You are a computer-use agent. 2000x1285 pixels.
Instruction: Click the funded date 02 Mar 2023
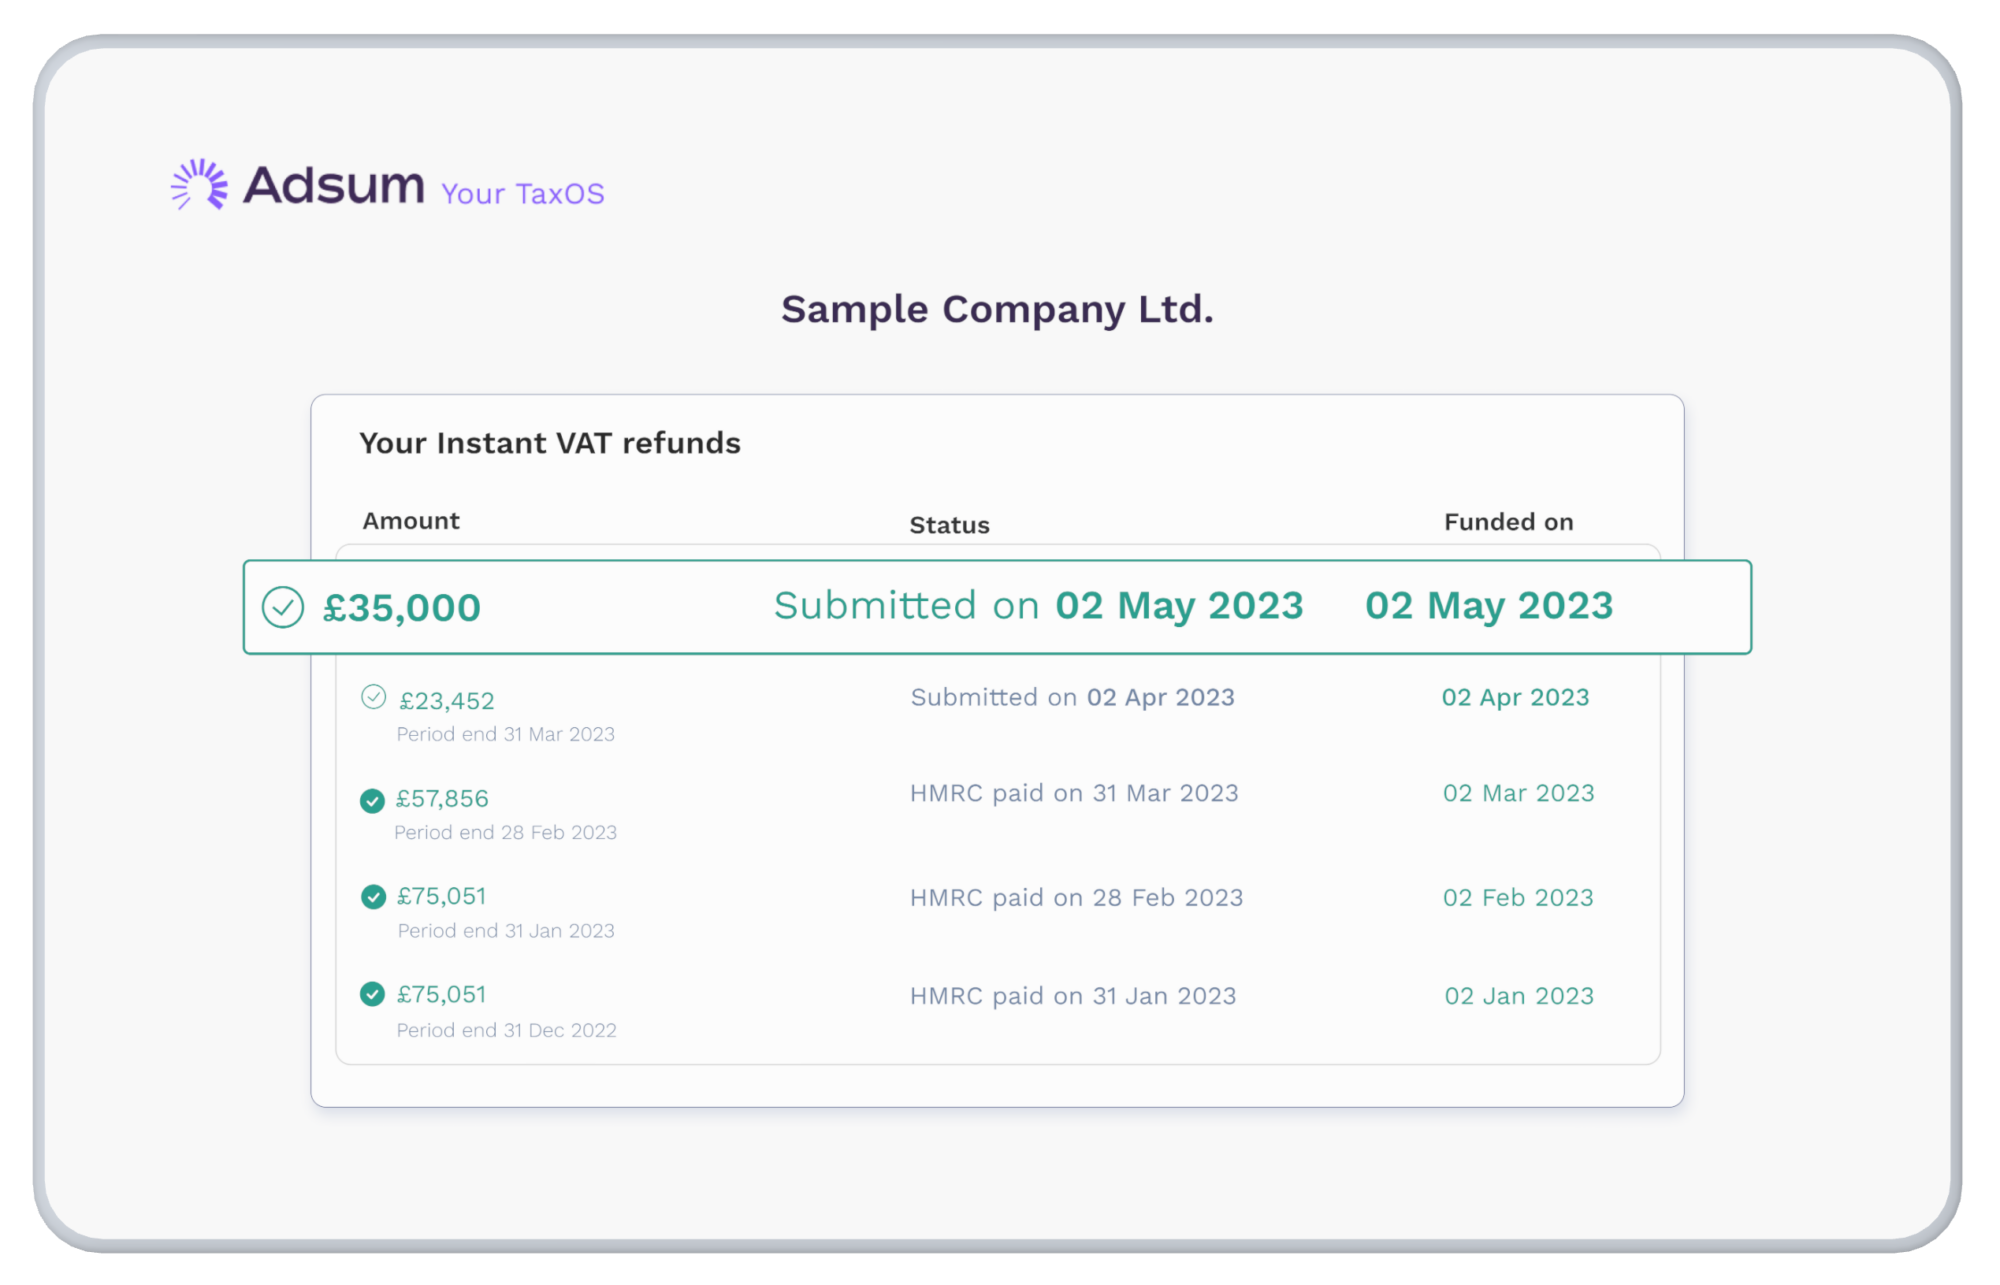click(x=1518, y=793)
